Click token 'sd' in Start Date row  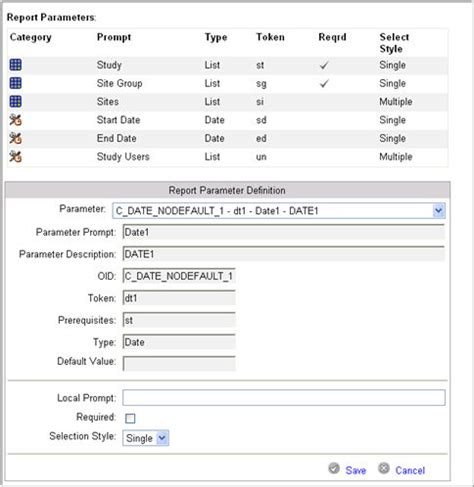tap(261, 120)
